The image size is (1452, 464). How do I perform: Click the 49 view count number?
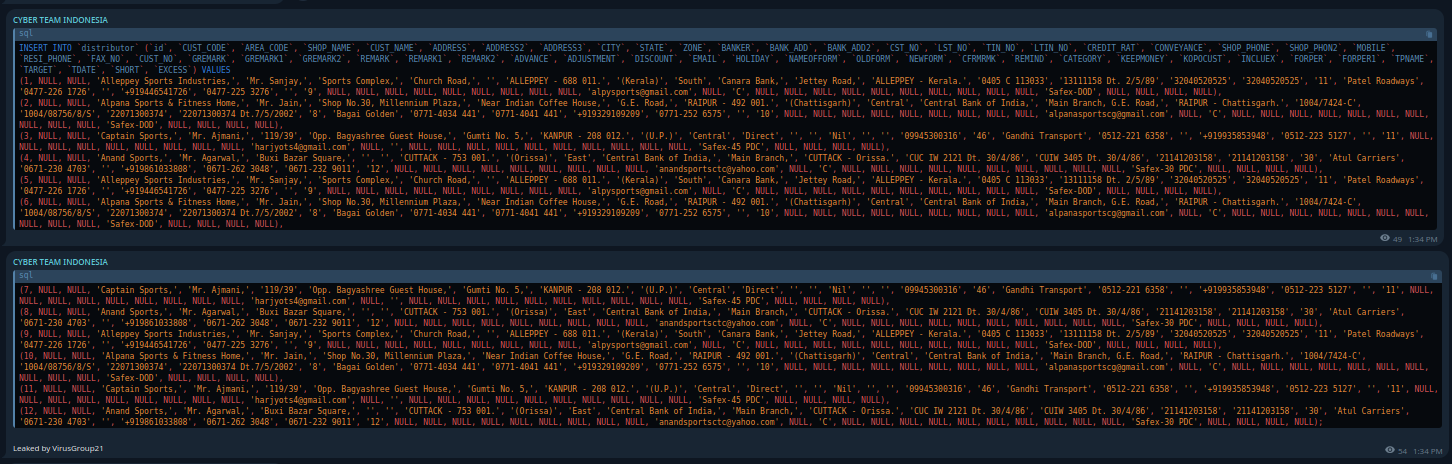1398,239
